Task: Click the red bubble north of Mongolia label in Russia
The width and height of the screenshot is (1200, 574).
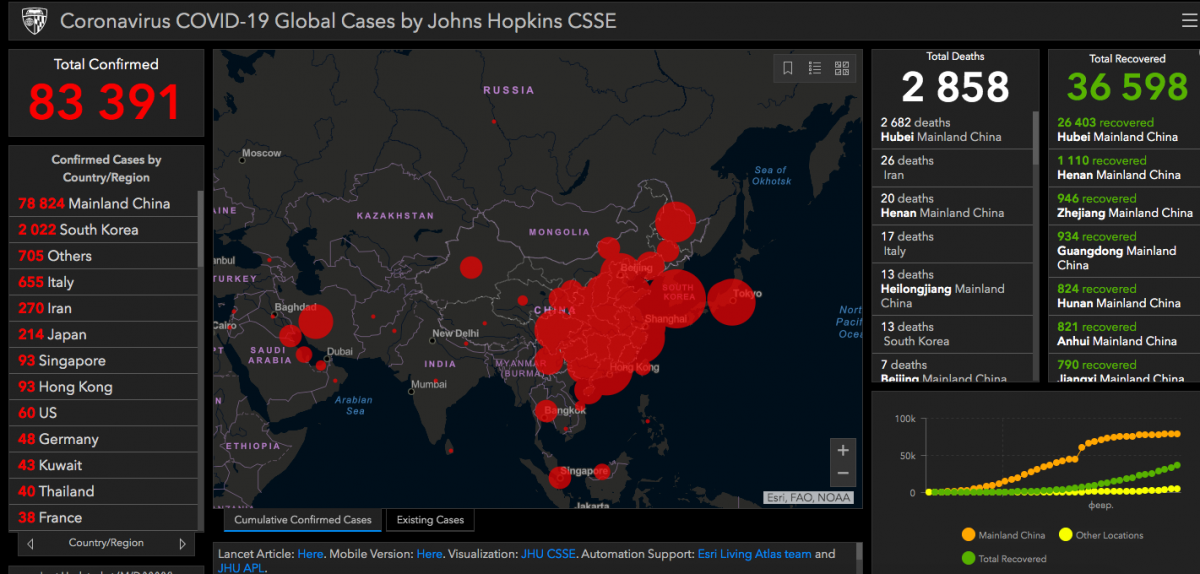Action: click(x=493, y=123)
